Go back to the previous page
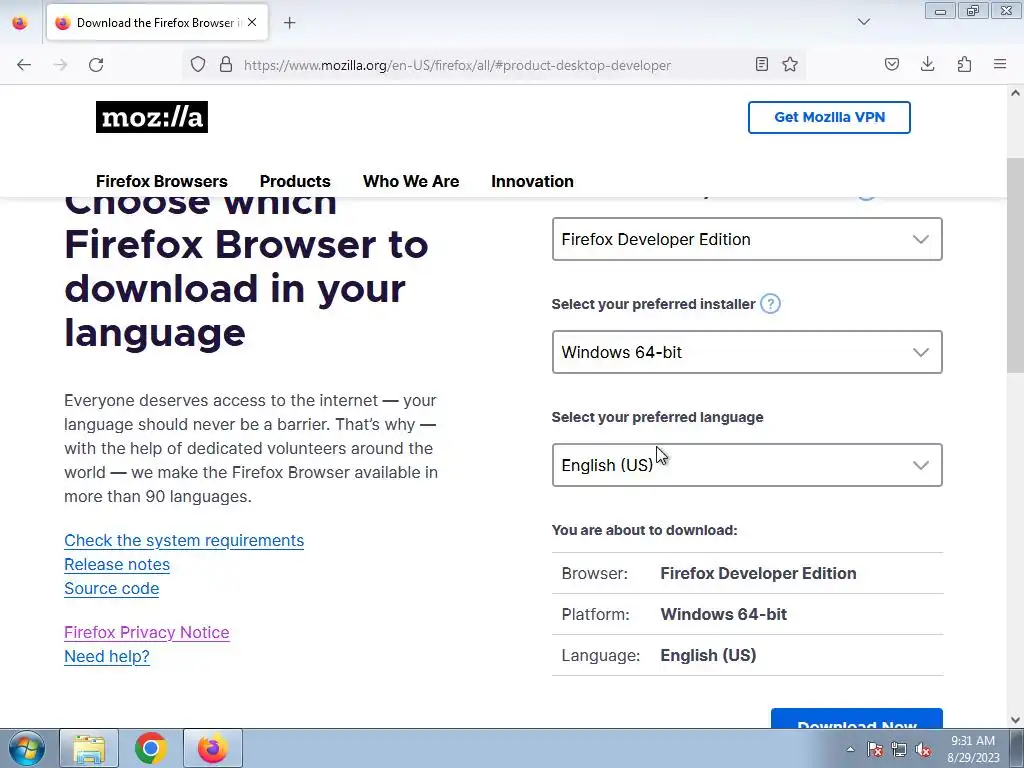This screenshot has width=1024, height=768. click(x=24, y=65)
